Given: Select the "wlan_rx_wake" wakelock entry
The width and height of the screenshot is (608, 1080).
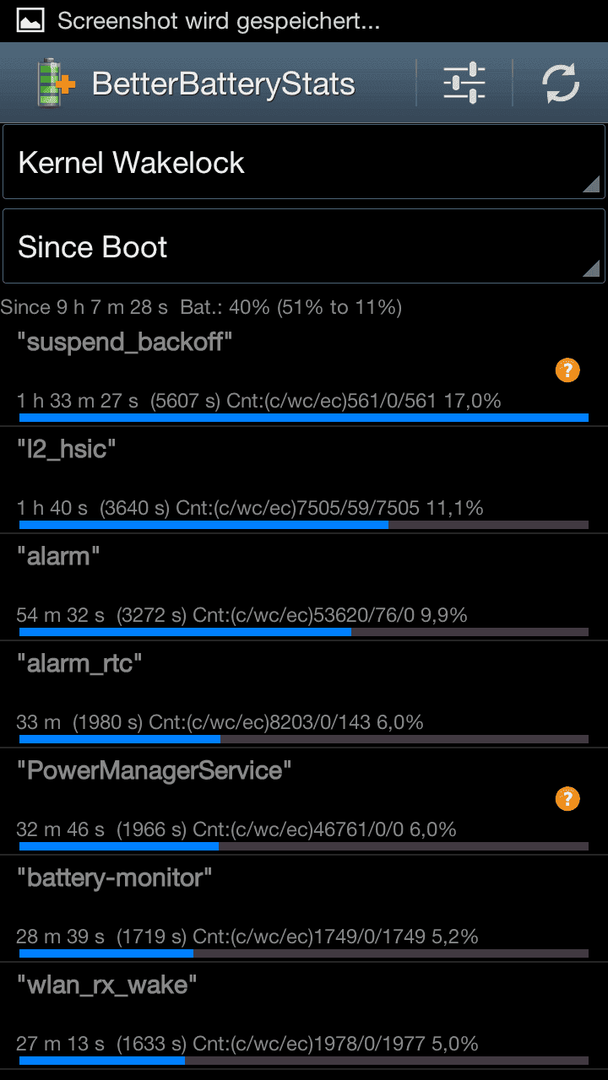Looking at the screenshot, I should (304, 1016).
